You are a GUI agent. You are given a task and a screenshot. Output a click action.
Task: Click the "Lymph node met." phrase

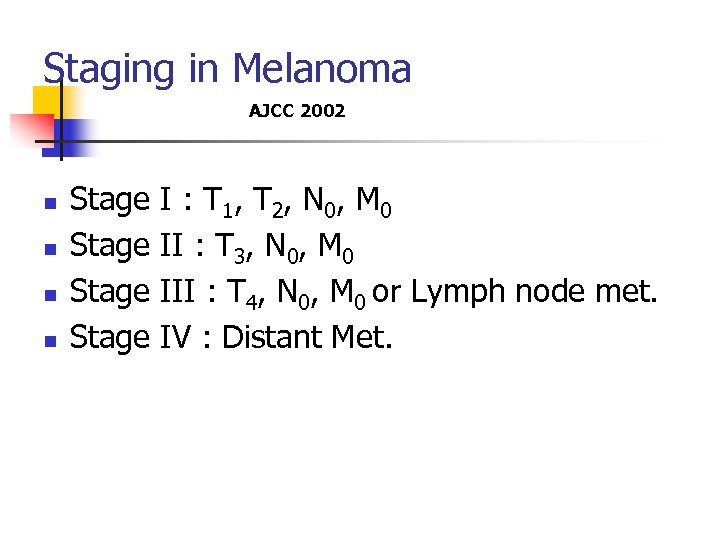coord(534,293)
